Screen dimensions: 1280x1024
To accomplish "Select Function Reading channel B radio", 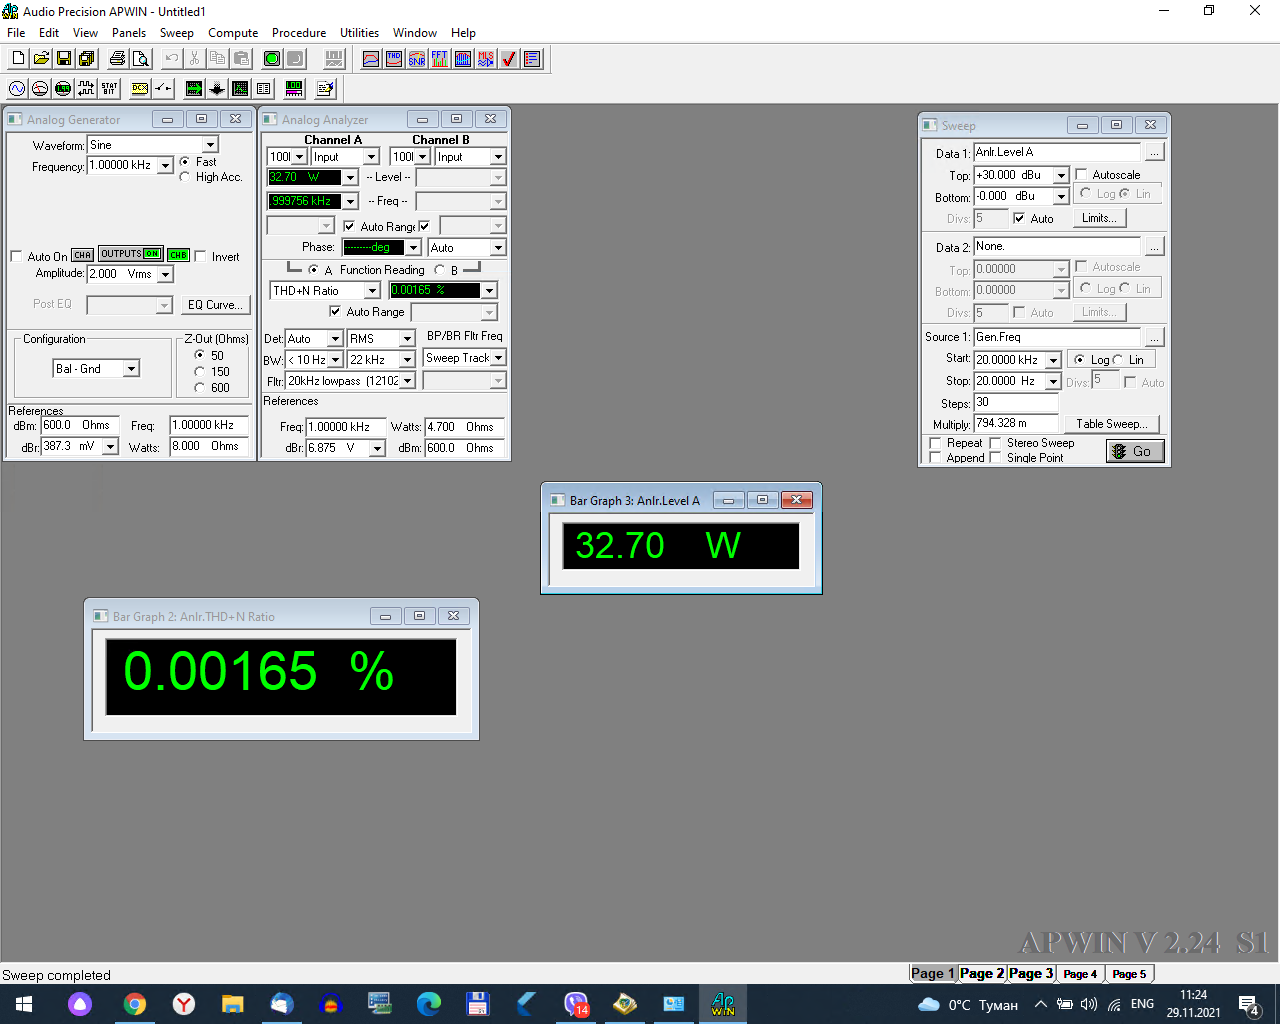I will coord(439,270).
